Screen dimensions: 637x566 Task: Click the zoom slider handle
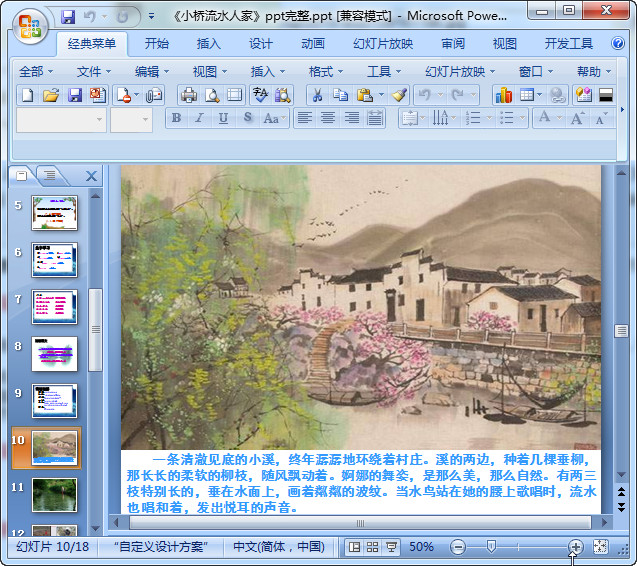click(491, 546)
